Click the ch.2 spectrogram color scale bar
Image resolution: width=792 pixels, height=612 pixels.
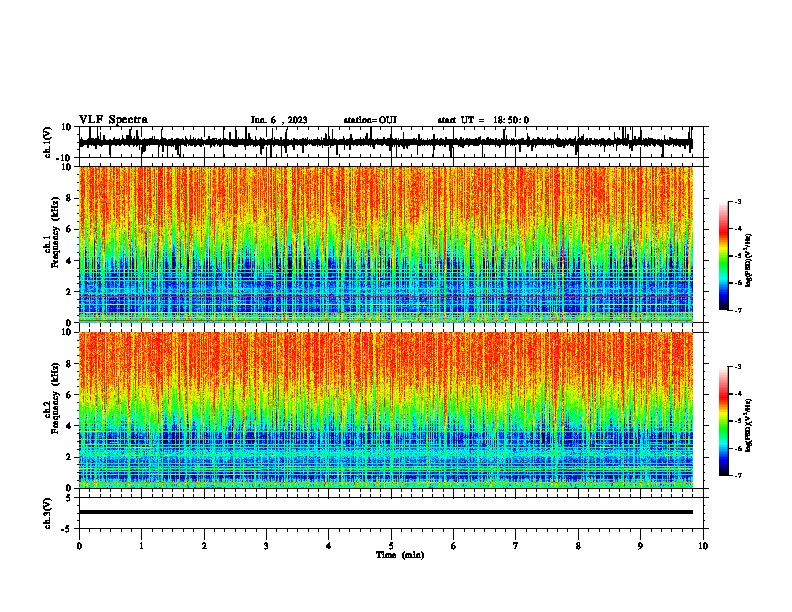(724, 421)
